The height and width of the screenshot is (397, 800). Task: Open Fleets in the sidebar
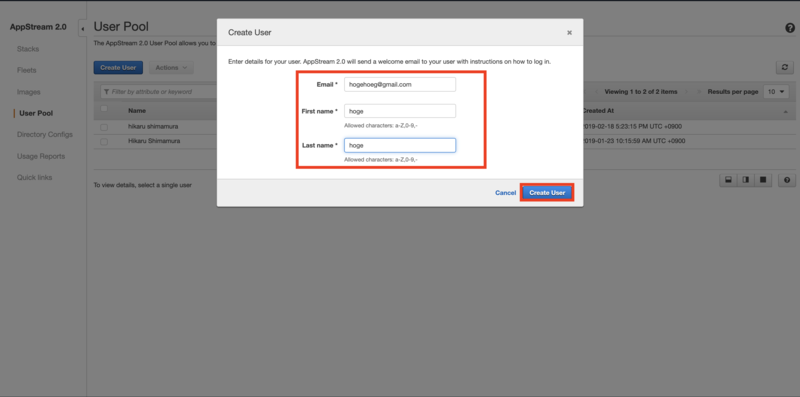[x=27, y=70]
